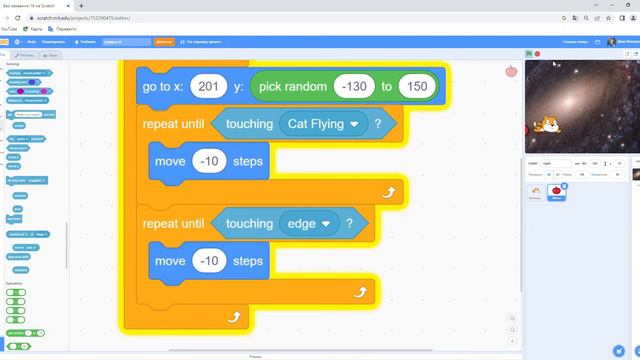The width and height of the screenshot is (640, 360).
Task: Click See Project Page button
Action: pyautogui.click(x=201, y=42)
